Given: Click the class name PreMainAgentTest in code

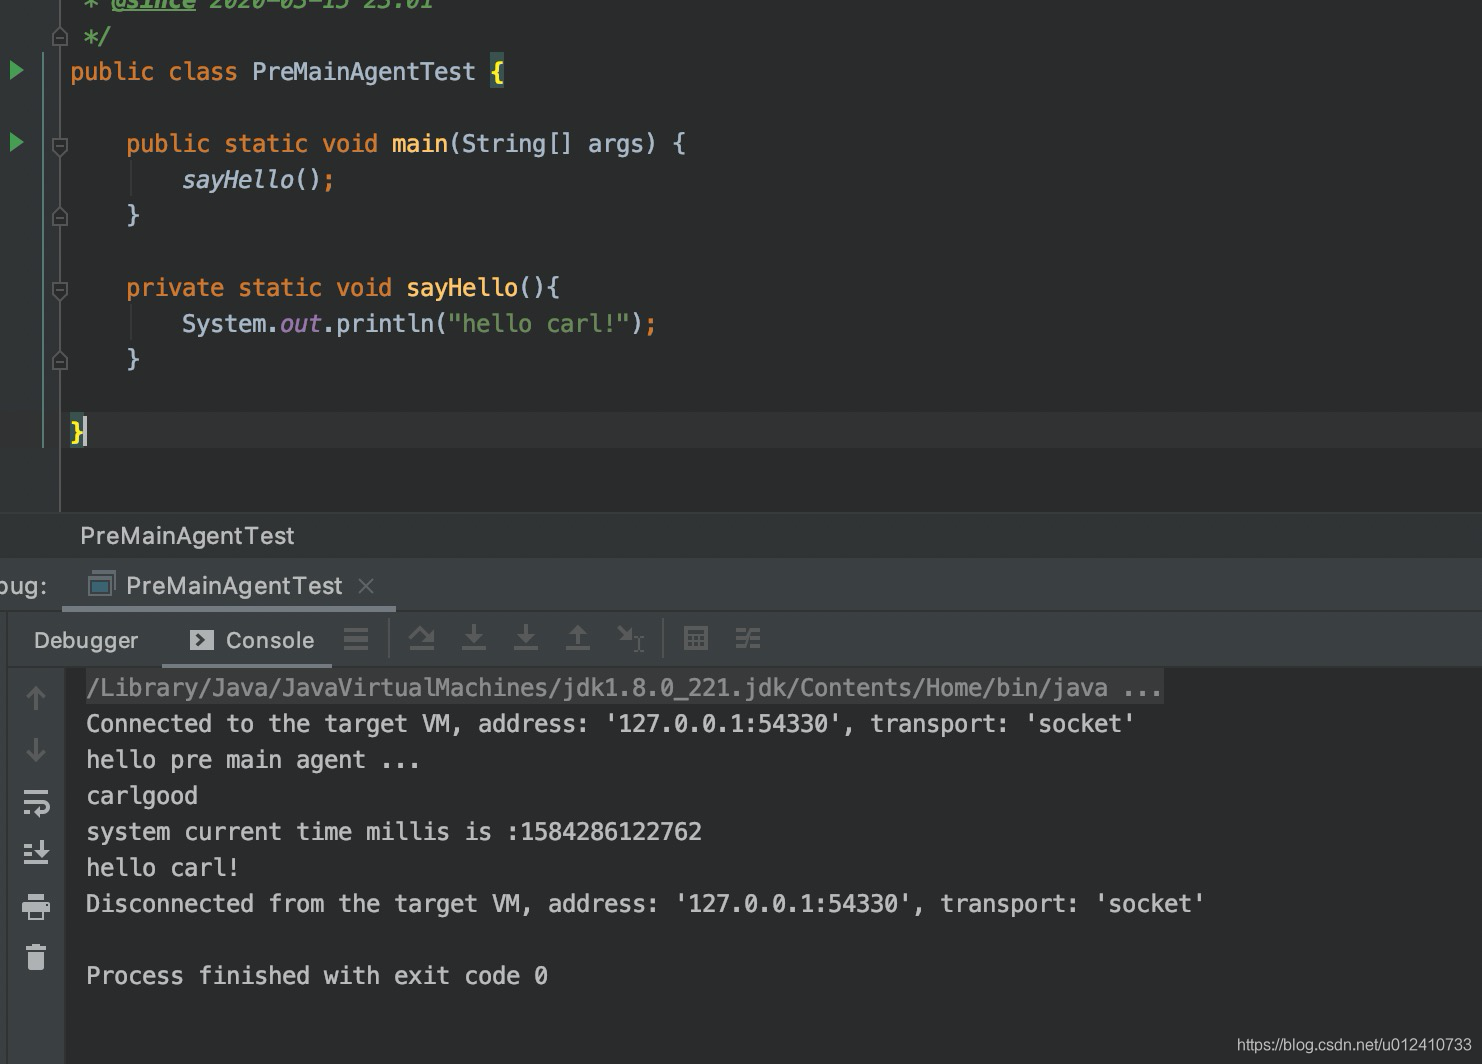Looking at the screenshot, I should coord(363,72).
